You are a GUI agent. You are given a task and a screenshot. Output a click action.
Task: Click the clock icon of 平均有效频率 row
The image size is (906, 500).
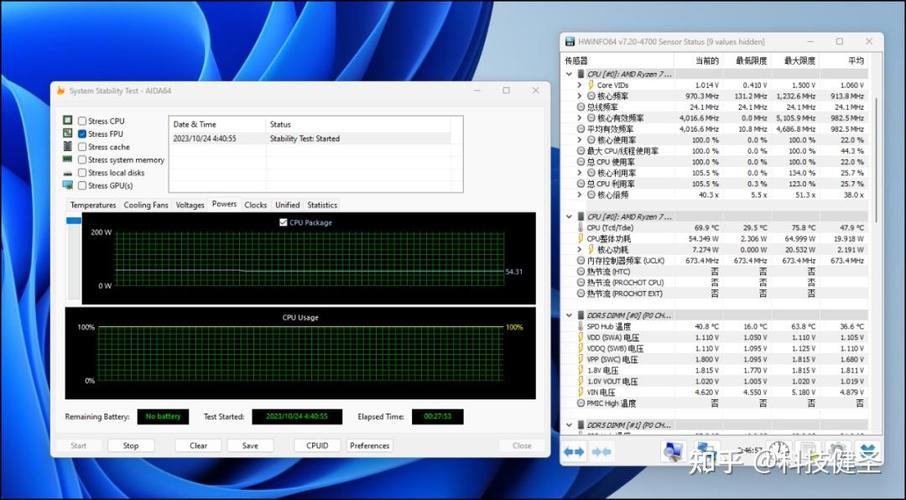(x=581, y=129)
